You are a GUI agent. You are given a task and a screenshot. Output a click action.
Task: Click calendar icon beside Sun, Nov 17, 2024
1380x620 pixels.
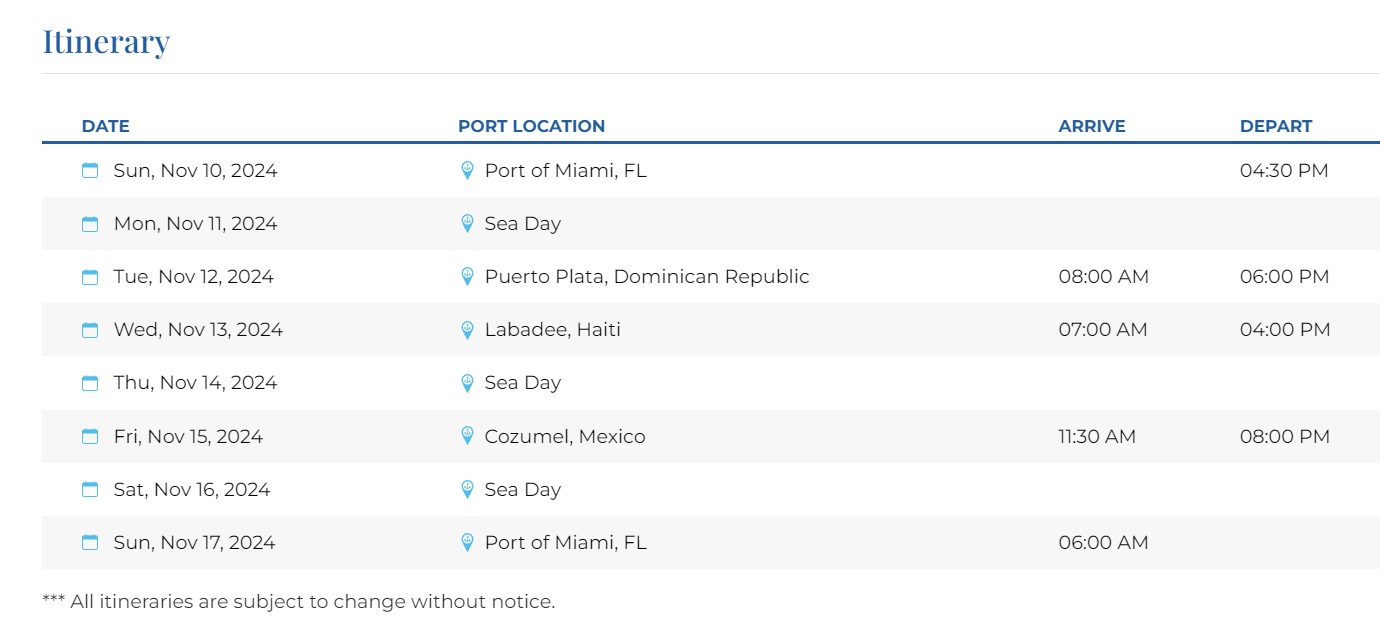[90, 543]
